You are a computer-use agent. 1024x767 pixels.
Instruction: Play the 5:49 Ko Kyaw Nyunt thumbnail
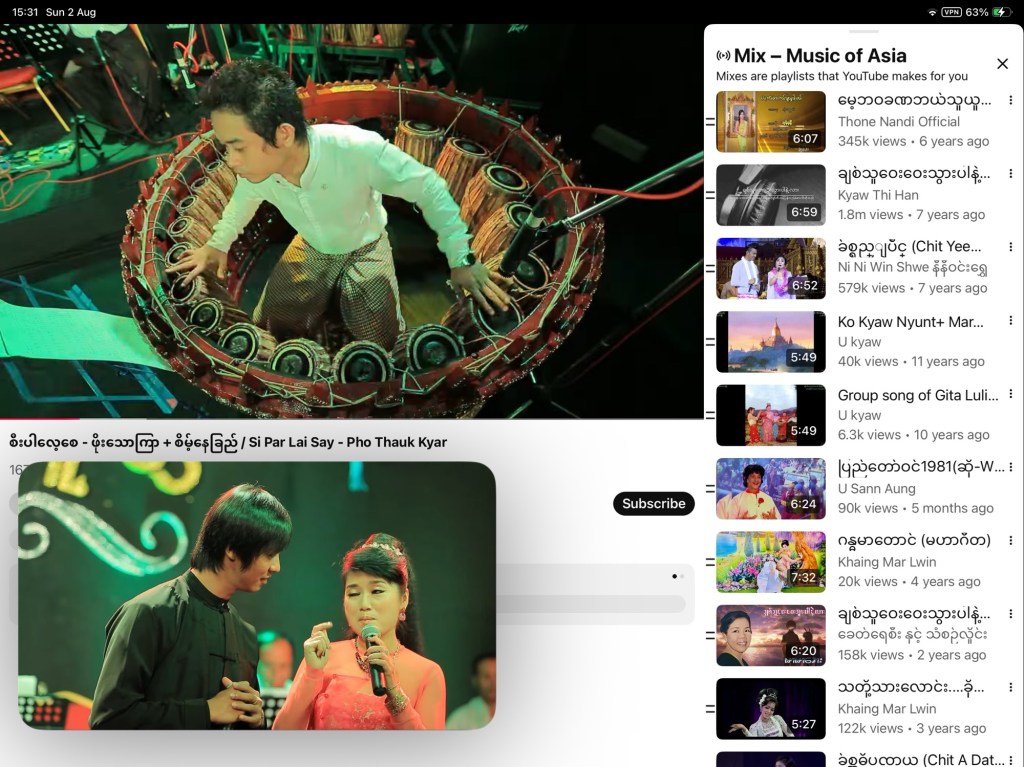pos(771,342)
